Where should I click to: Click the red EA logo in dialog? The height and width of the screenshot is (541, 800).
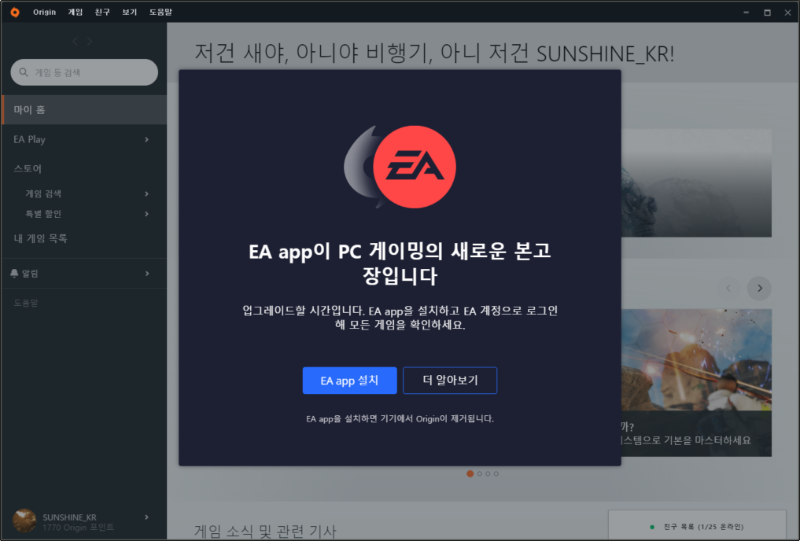[414, 167]
